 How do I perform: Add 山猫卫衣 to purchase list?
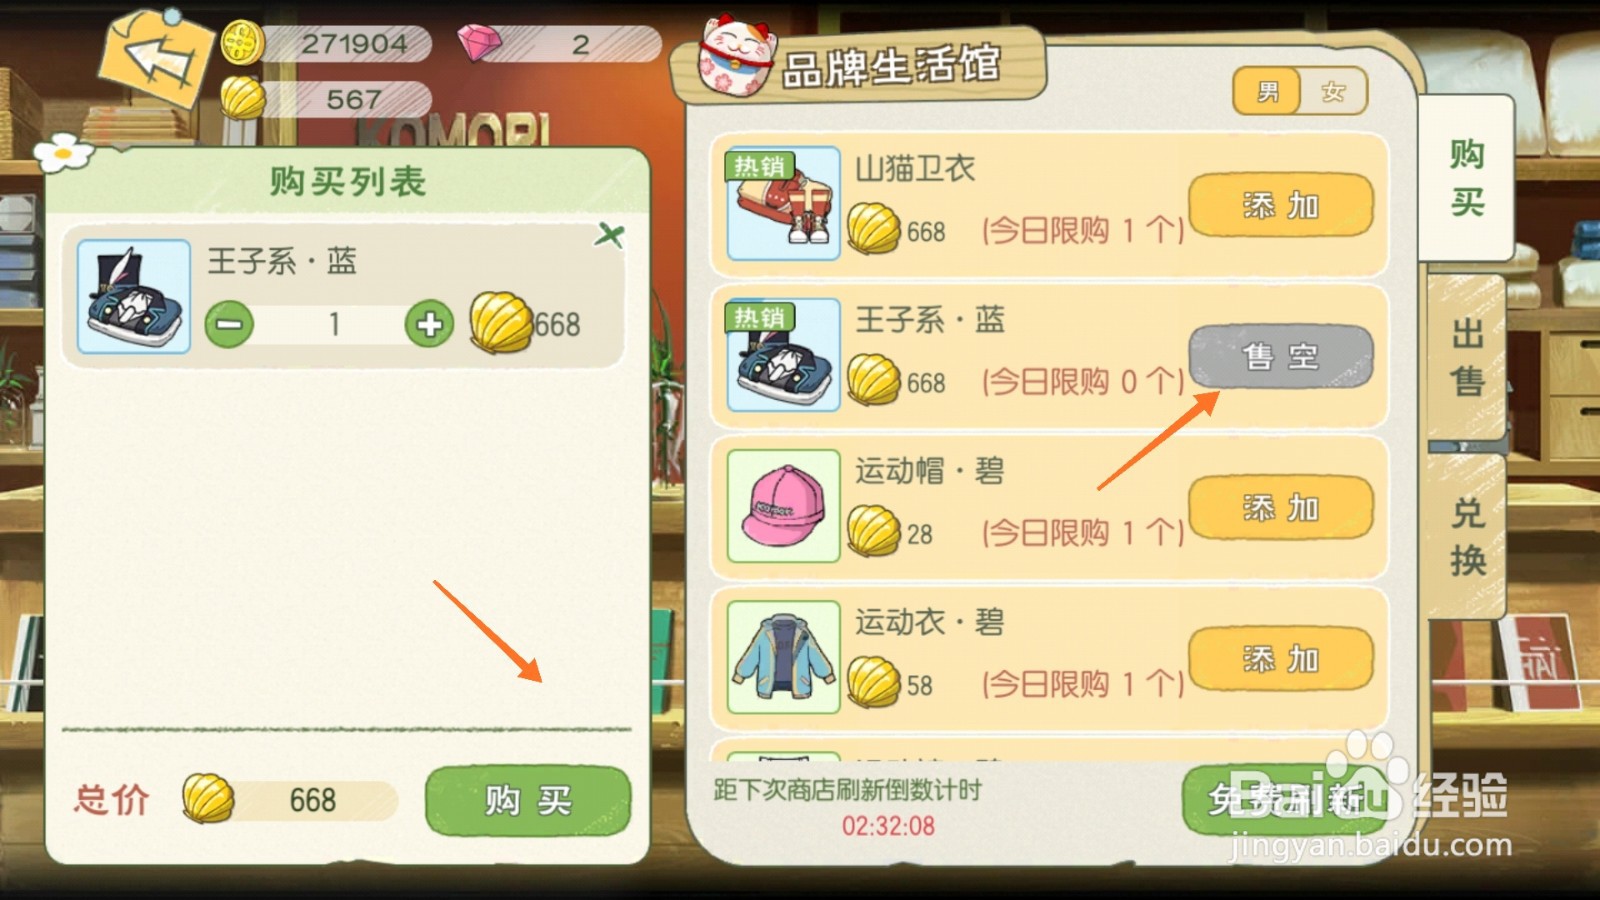pyautogui.click(x=1281, y=205)
